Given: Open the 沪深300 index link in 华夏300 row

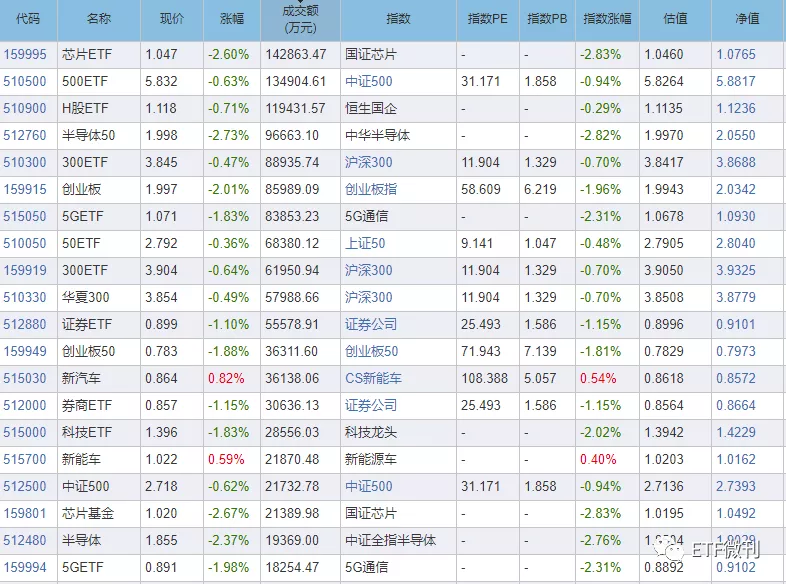Looking at the screenshot, I should coord(369,297).
